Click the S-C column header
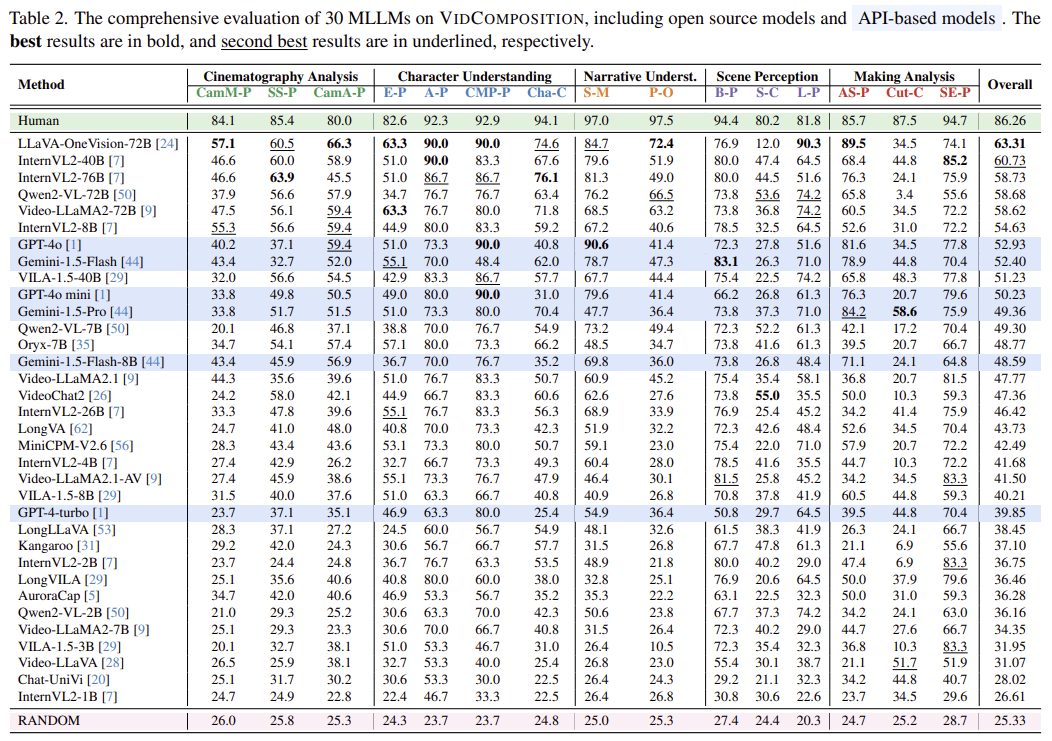The width and height of the screenshot is (1052, 741). coord(767,93)
